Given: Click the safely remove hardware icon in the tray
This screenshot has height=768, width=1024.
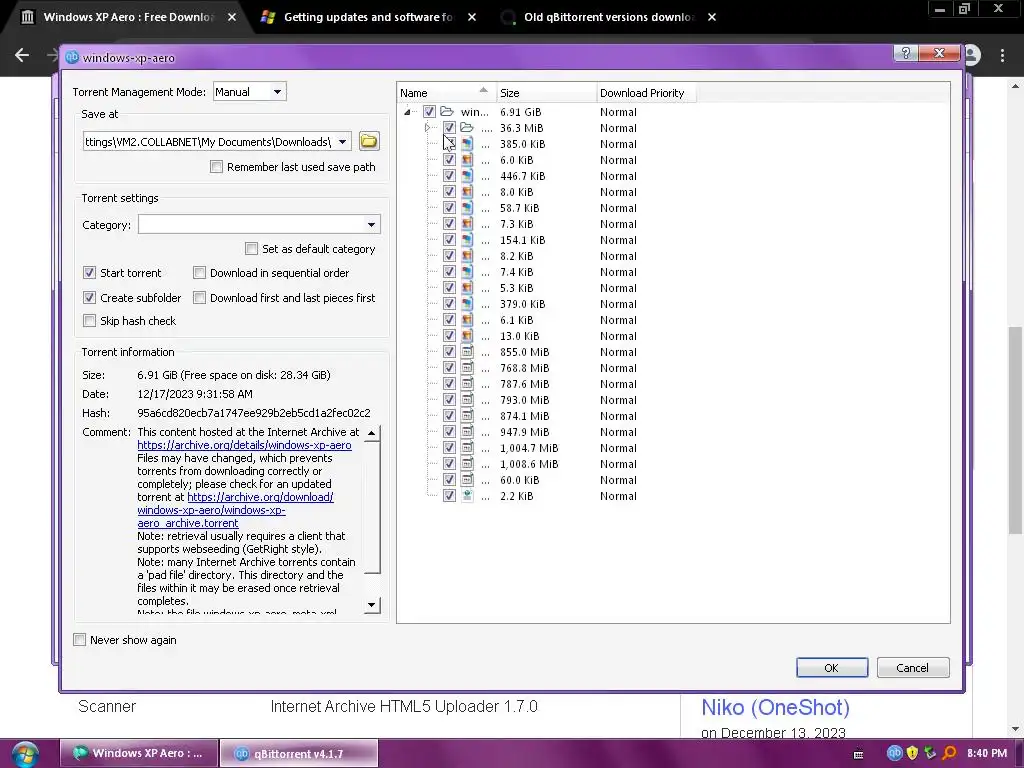Looking at the screenshot, I should (930, 753).
